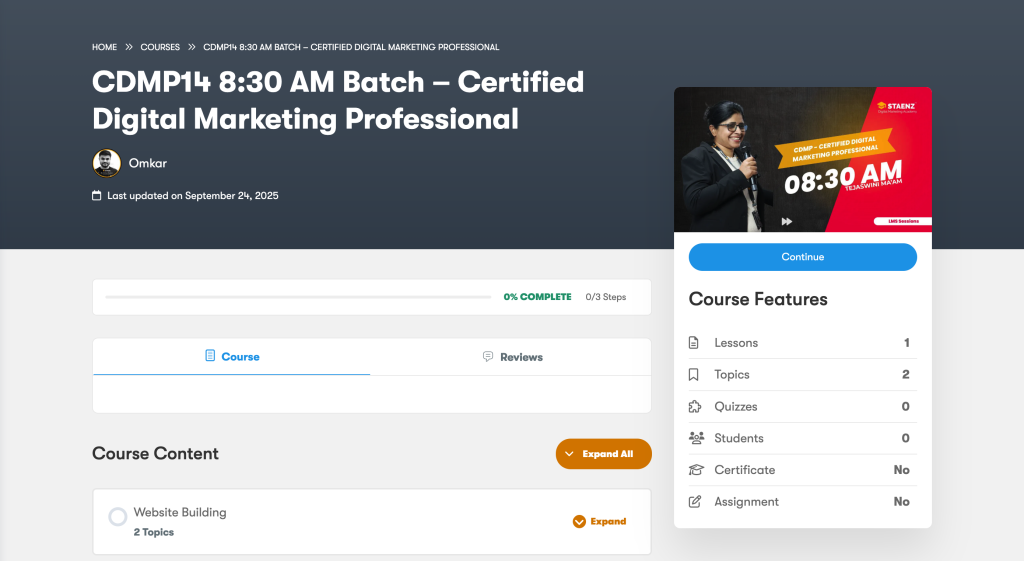Click the Topics bookmark icon
Screen dimensions: 1024x561
pos(694,375)
